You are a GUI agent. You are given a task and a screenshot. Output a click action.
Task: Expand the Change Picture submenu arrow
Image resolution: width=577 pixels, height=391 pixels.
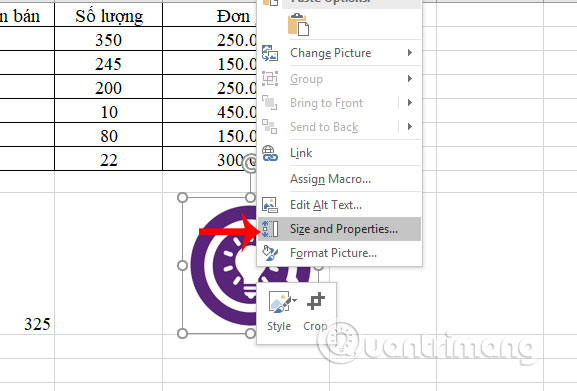pos(410,53)
